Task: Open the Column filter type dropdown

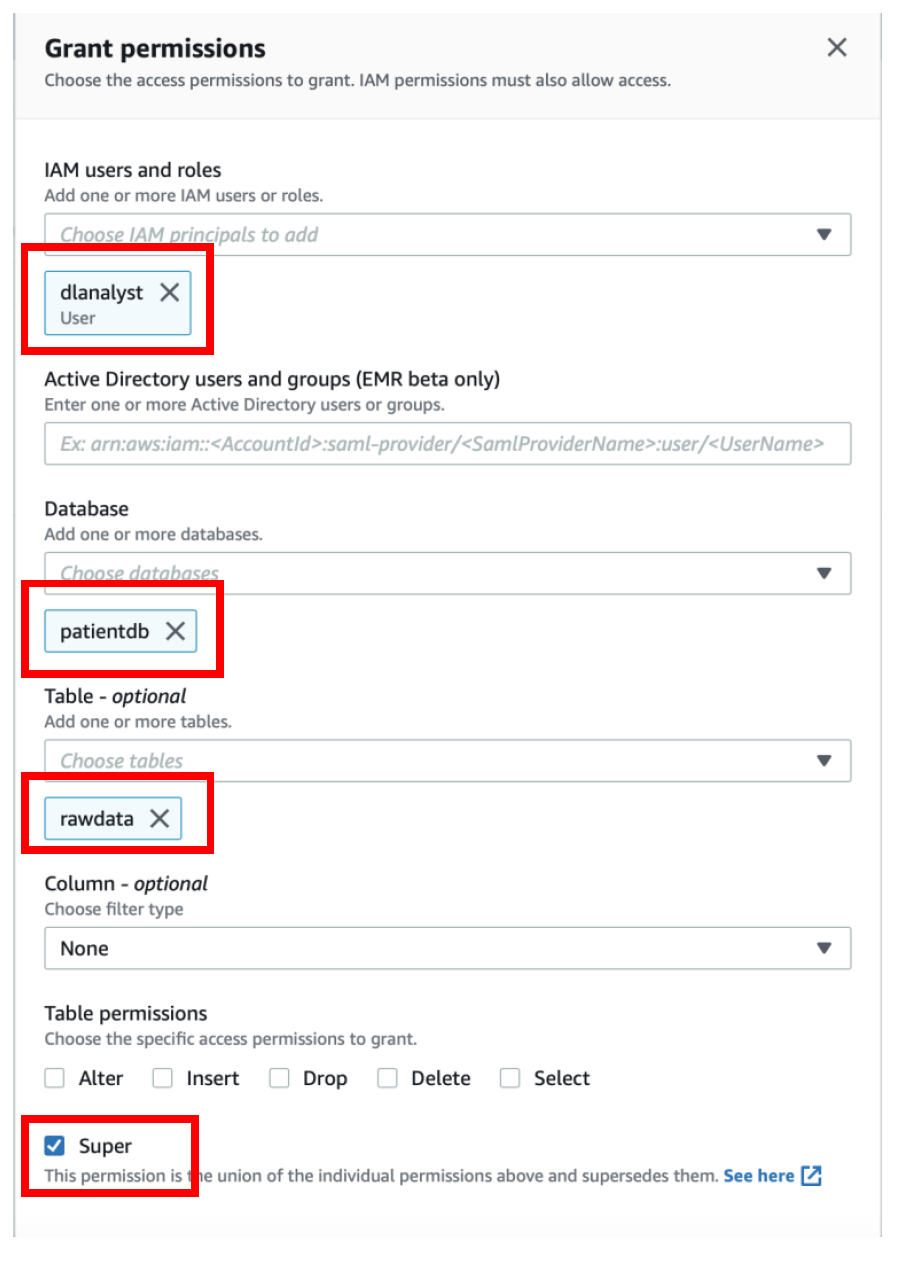Action: (x=448, y=948)
